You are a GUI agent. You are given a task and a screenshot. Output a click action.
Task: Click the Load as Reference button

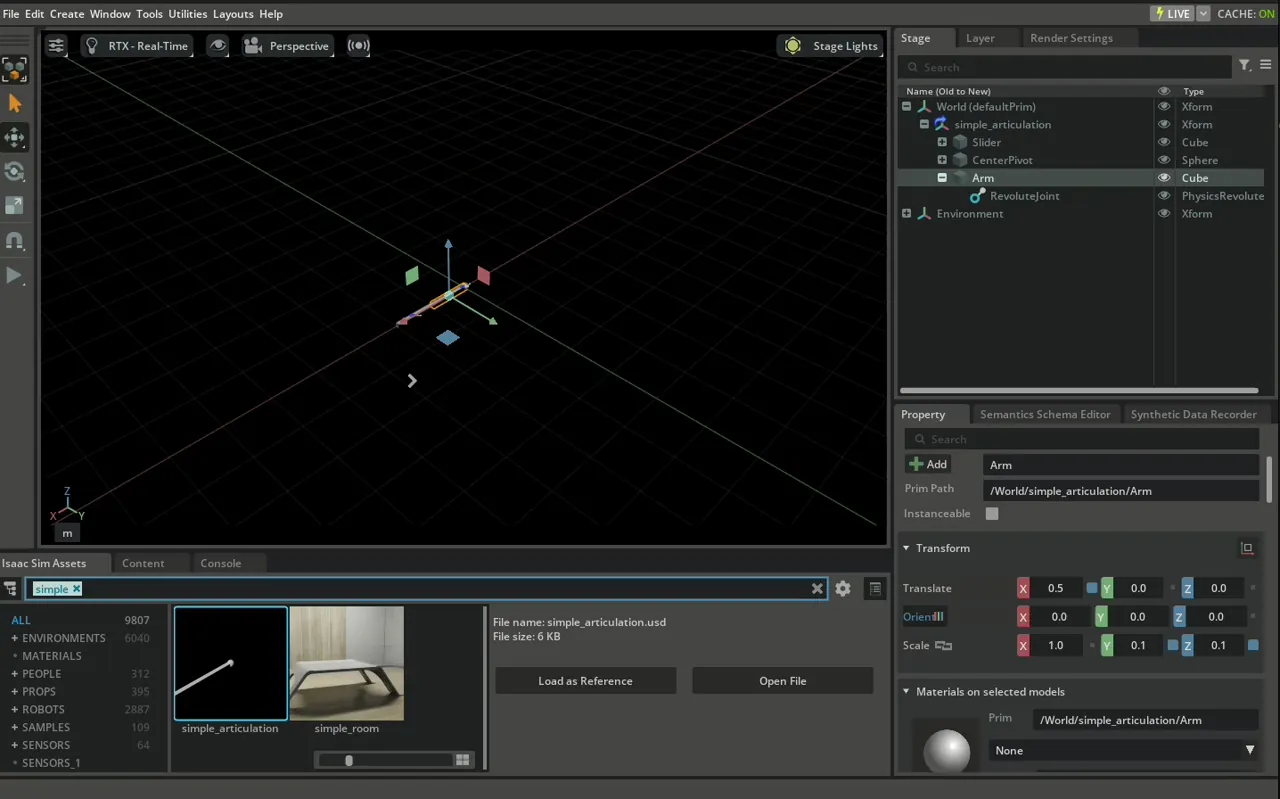point(585,681)
